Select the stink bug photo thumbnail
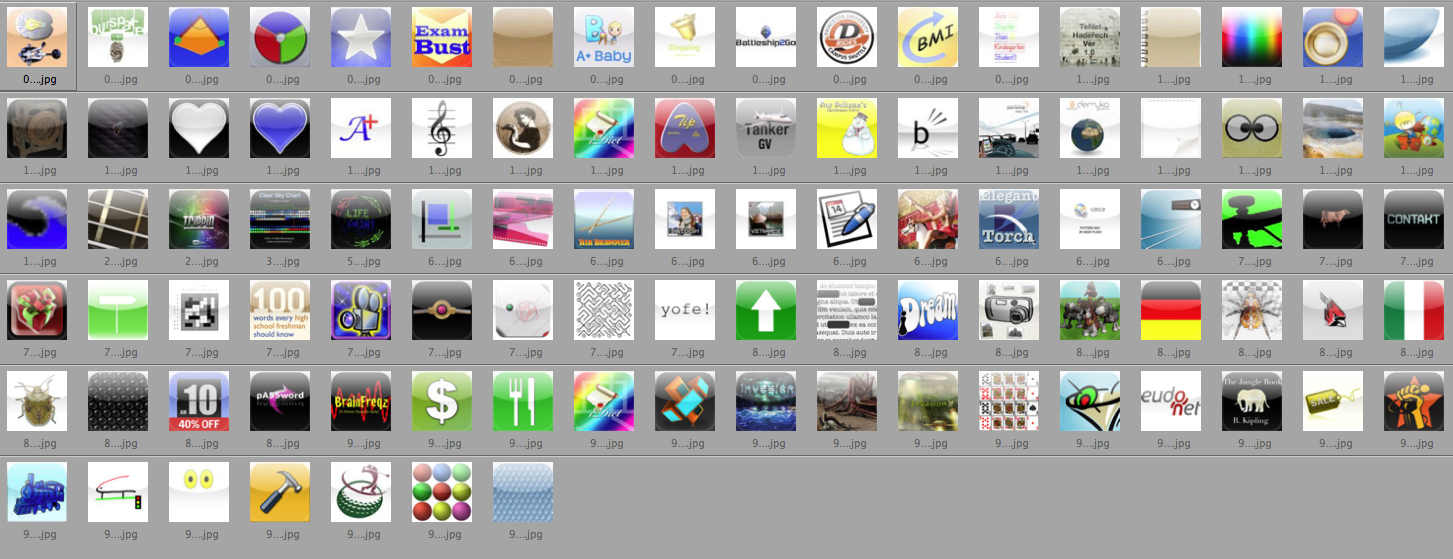1453x559 pixels. point(37,401)
